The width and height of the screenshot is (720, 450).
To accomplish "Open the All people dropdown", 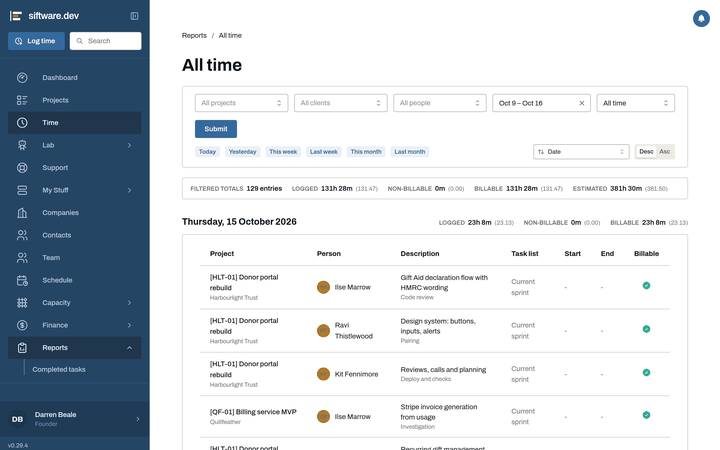I will tap(440, 103).
